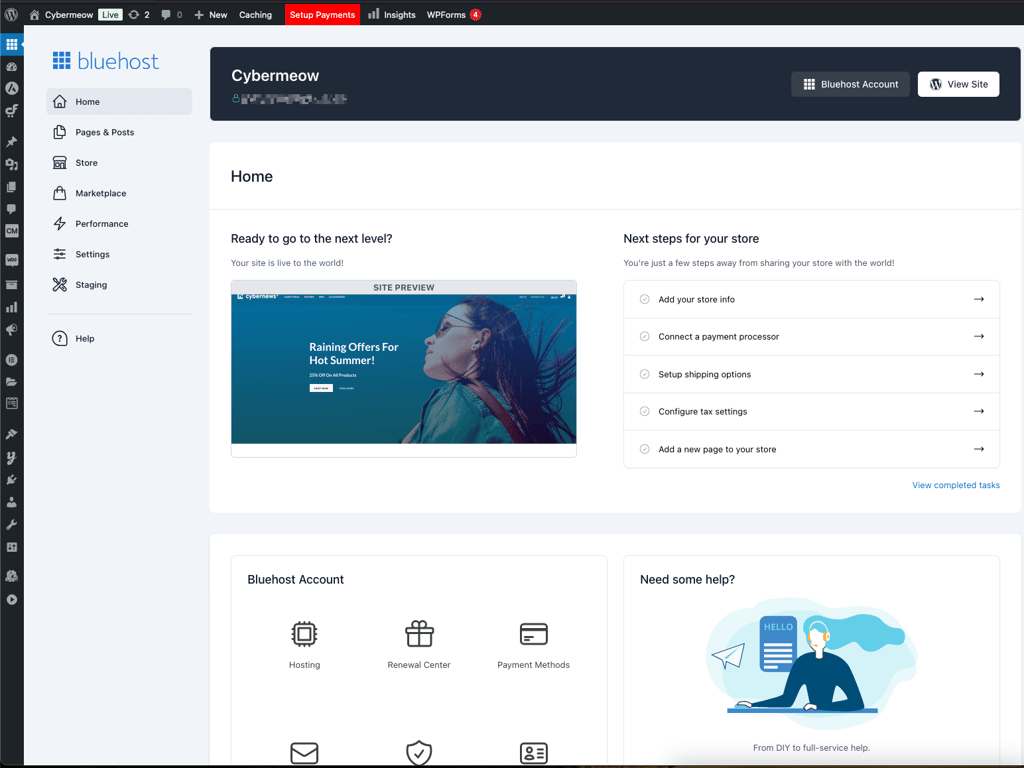Screen dimensions: 1024x768
Task: Open the Help link in sidebar
Action: pos(120,338)
